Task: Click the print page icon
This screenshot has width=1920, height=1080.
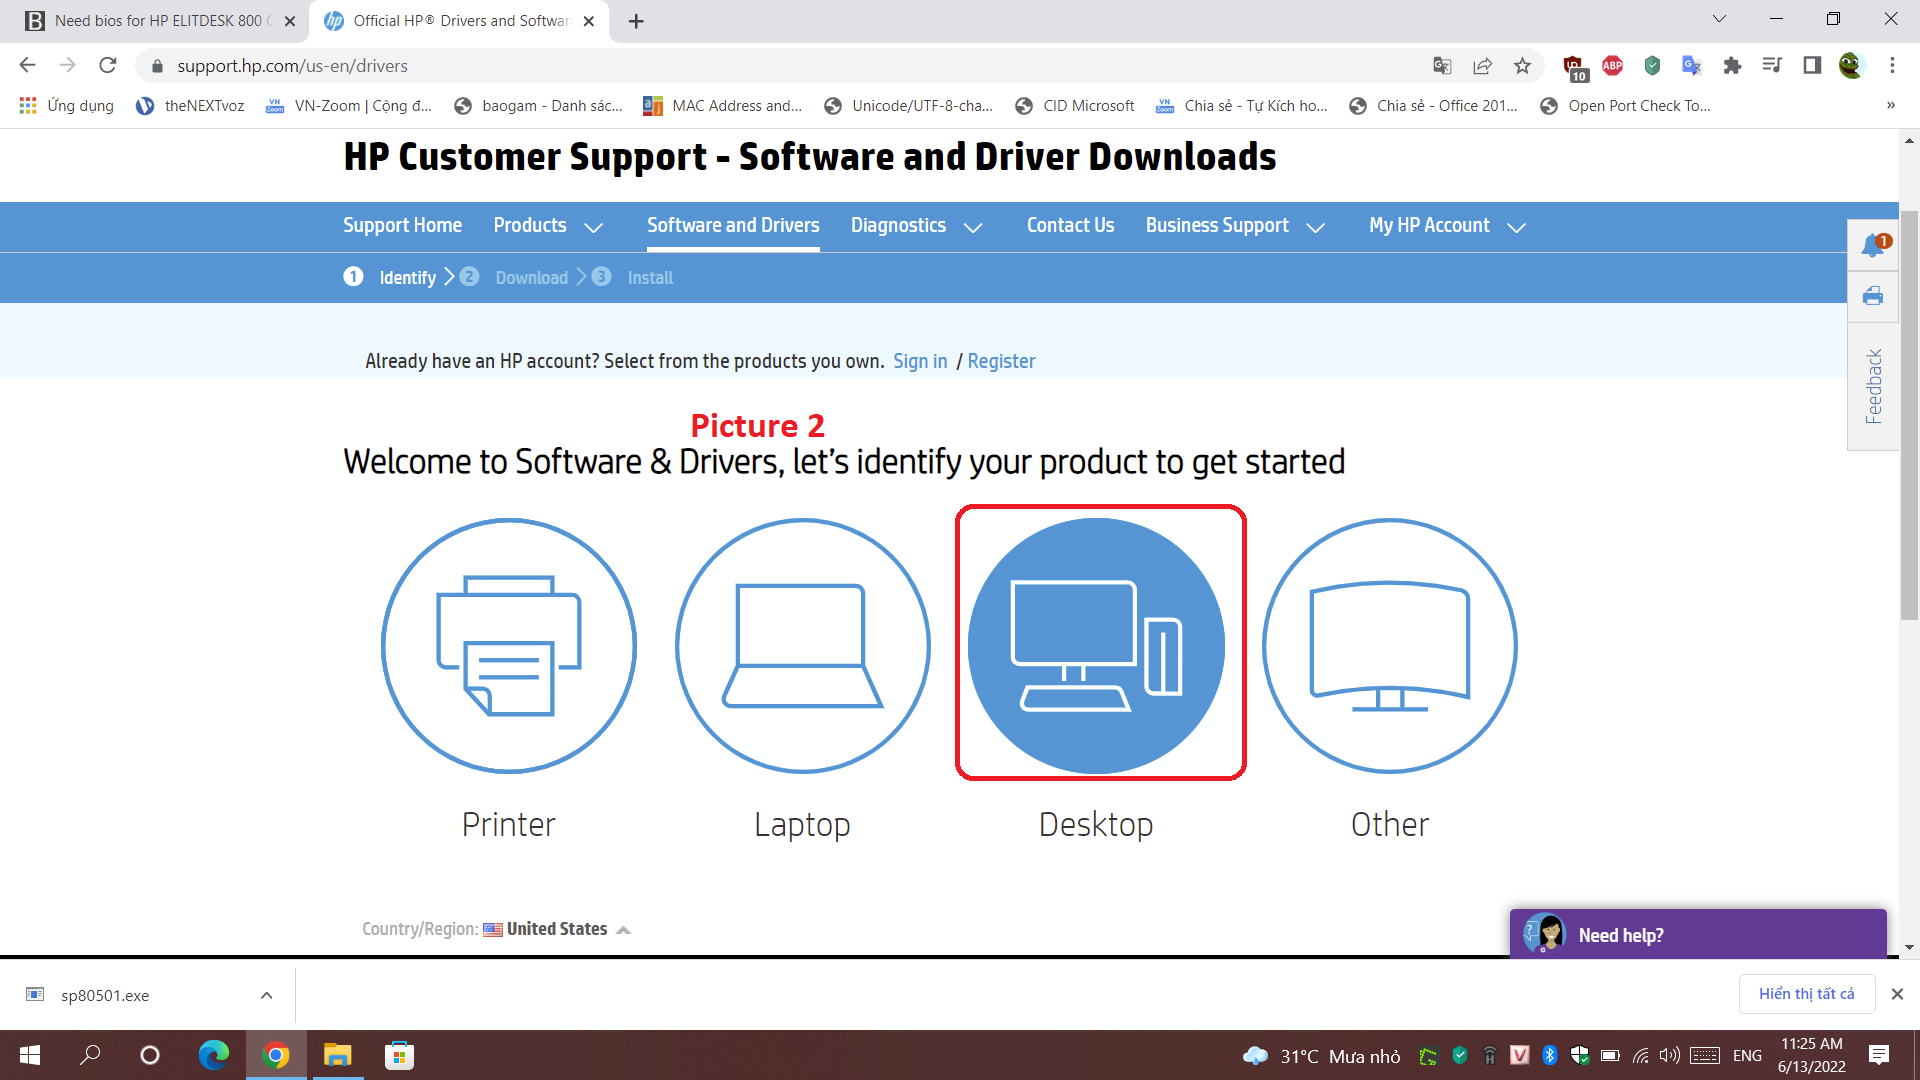Action: point(1872,296)
